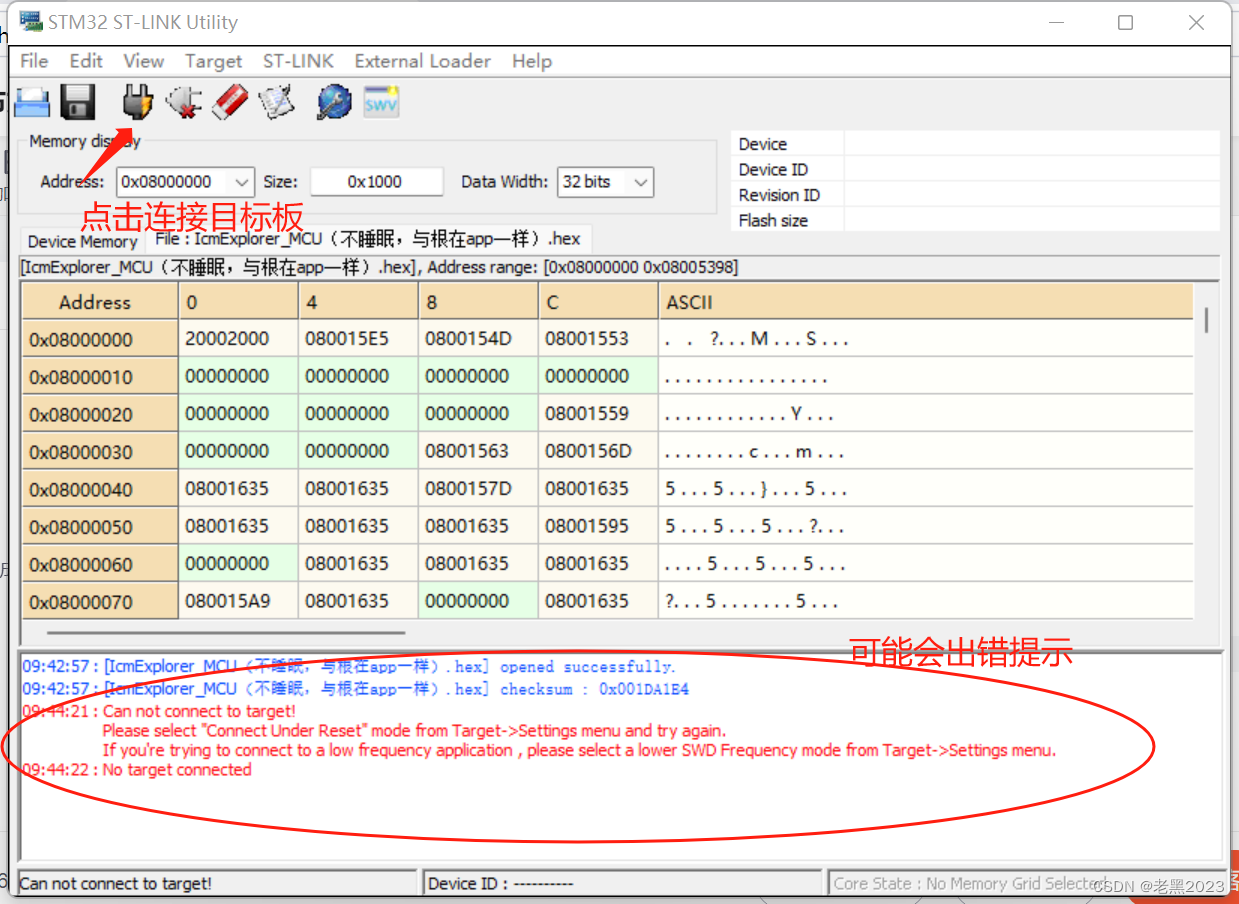This screenshot has width=1239, height=904.
Task: Click the ASCII column header
Action: 925,302
